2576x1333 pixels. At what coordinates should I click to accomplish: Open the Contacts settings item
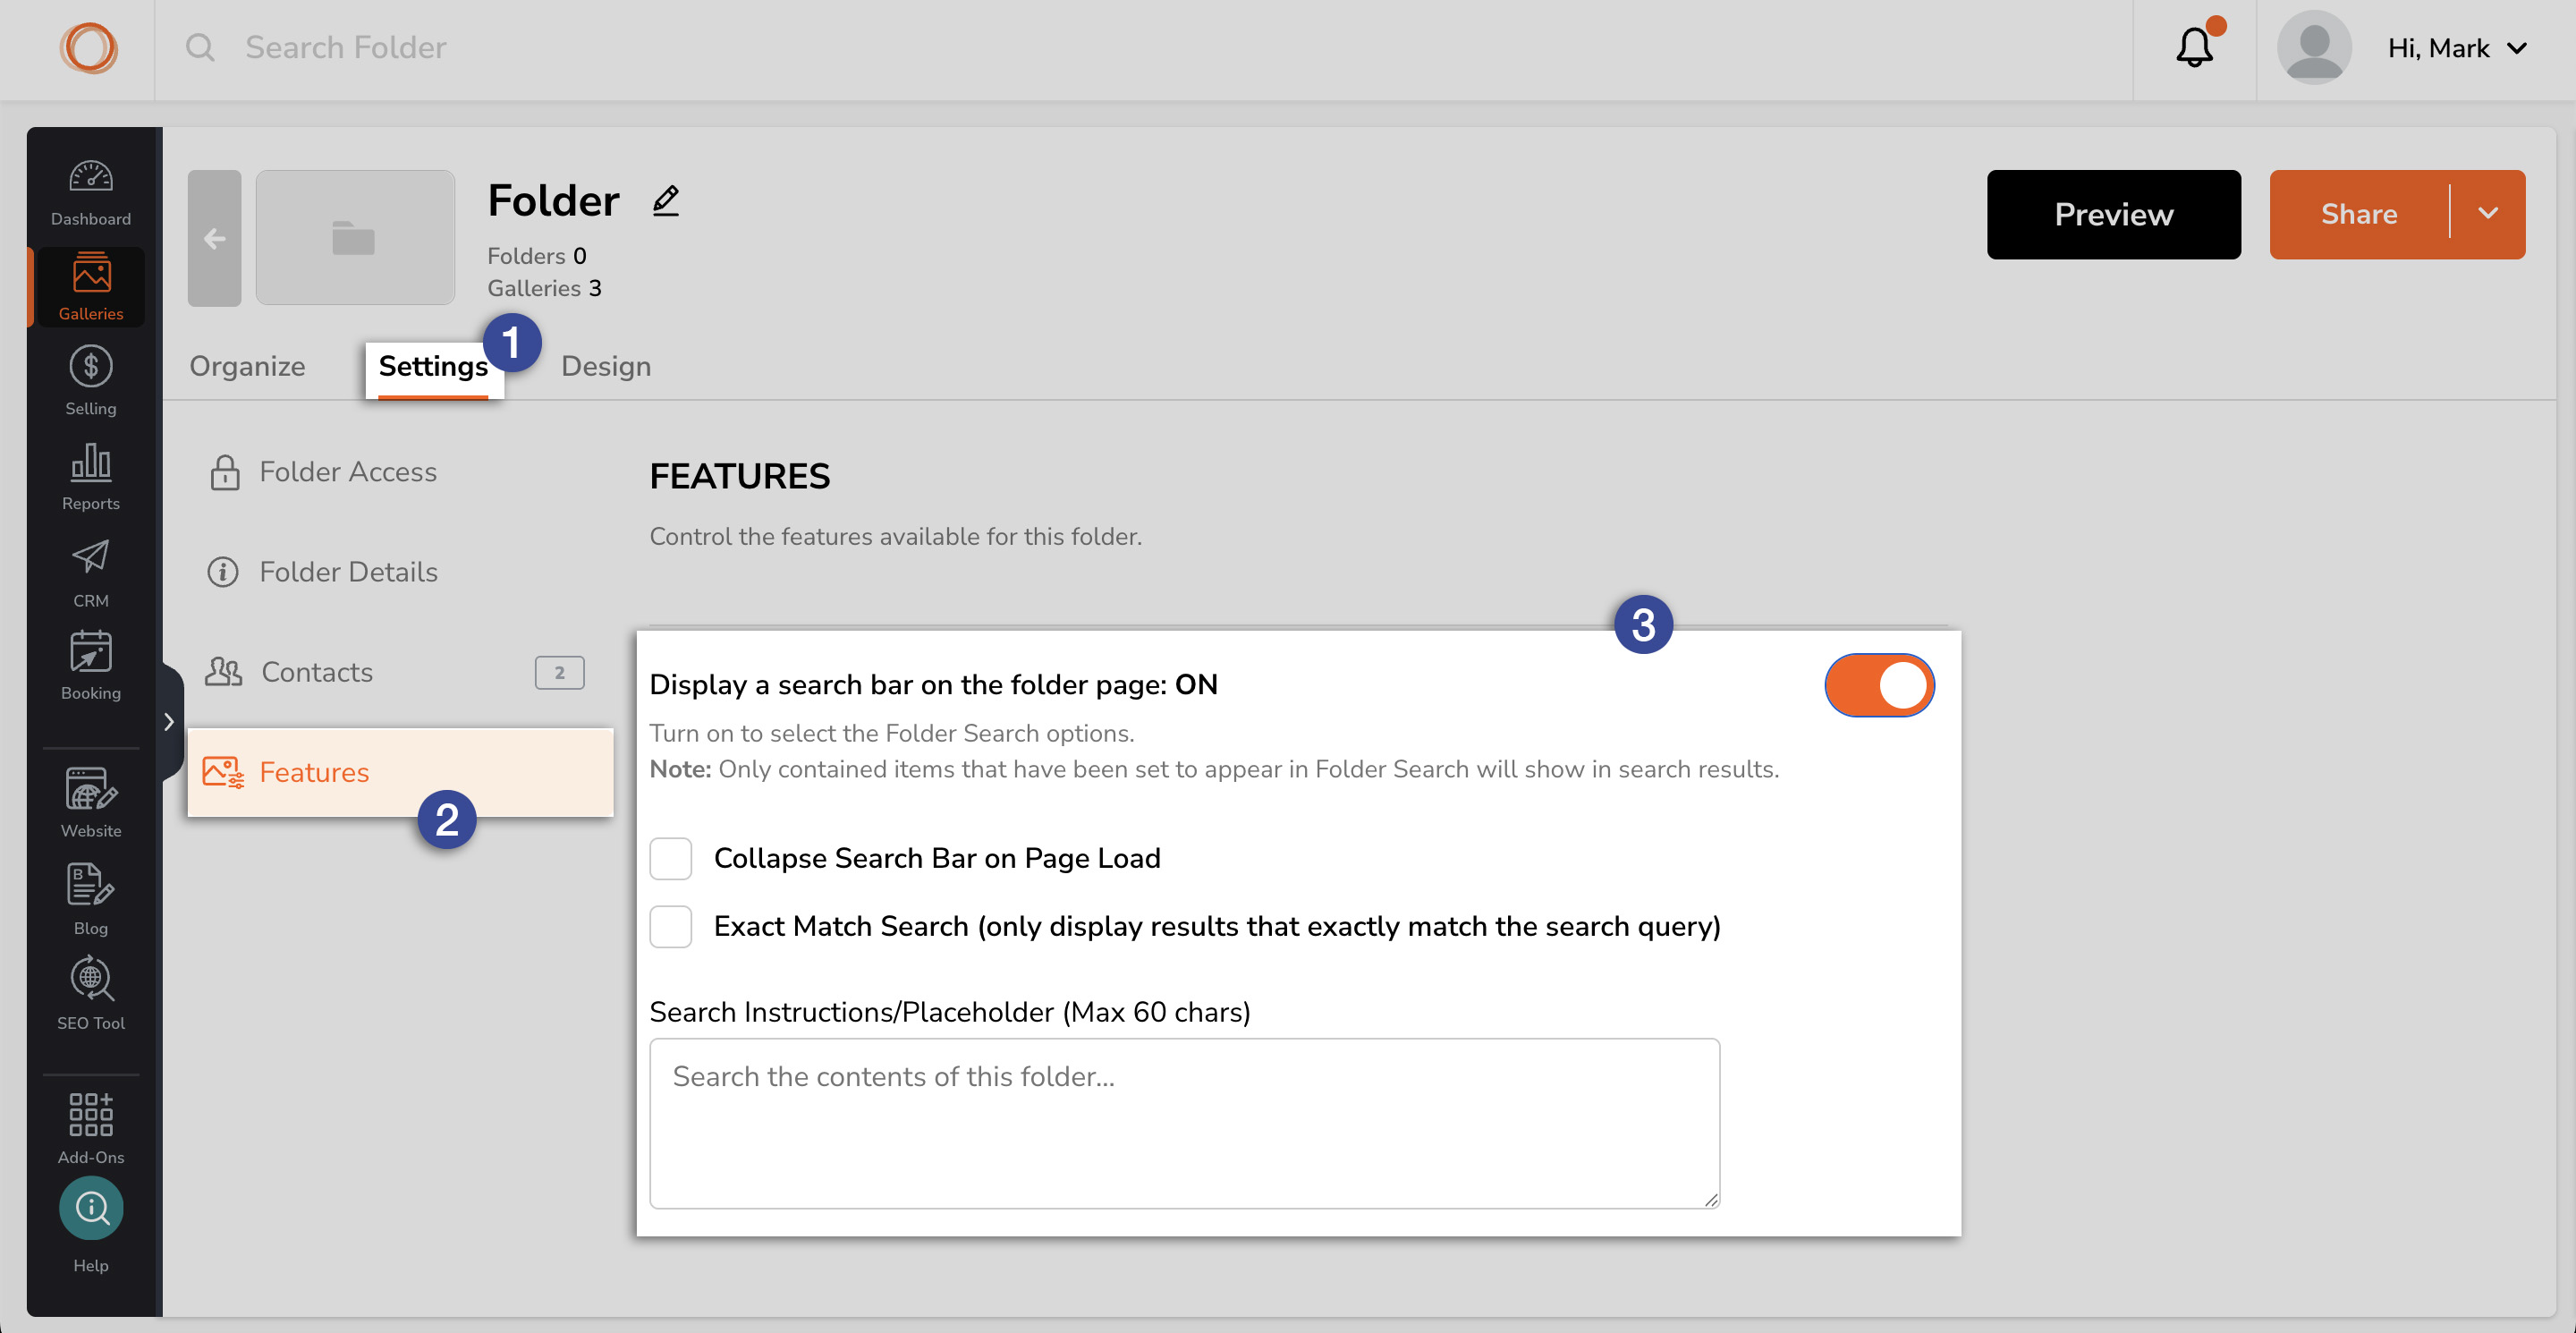click(400, 672)
